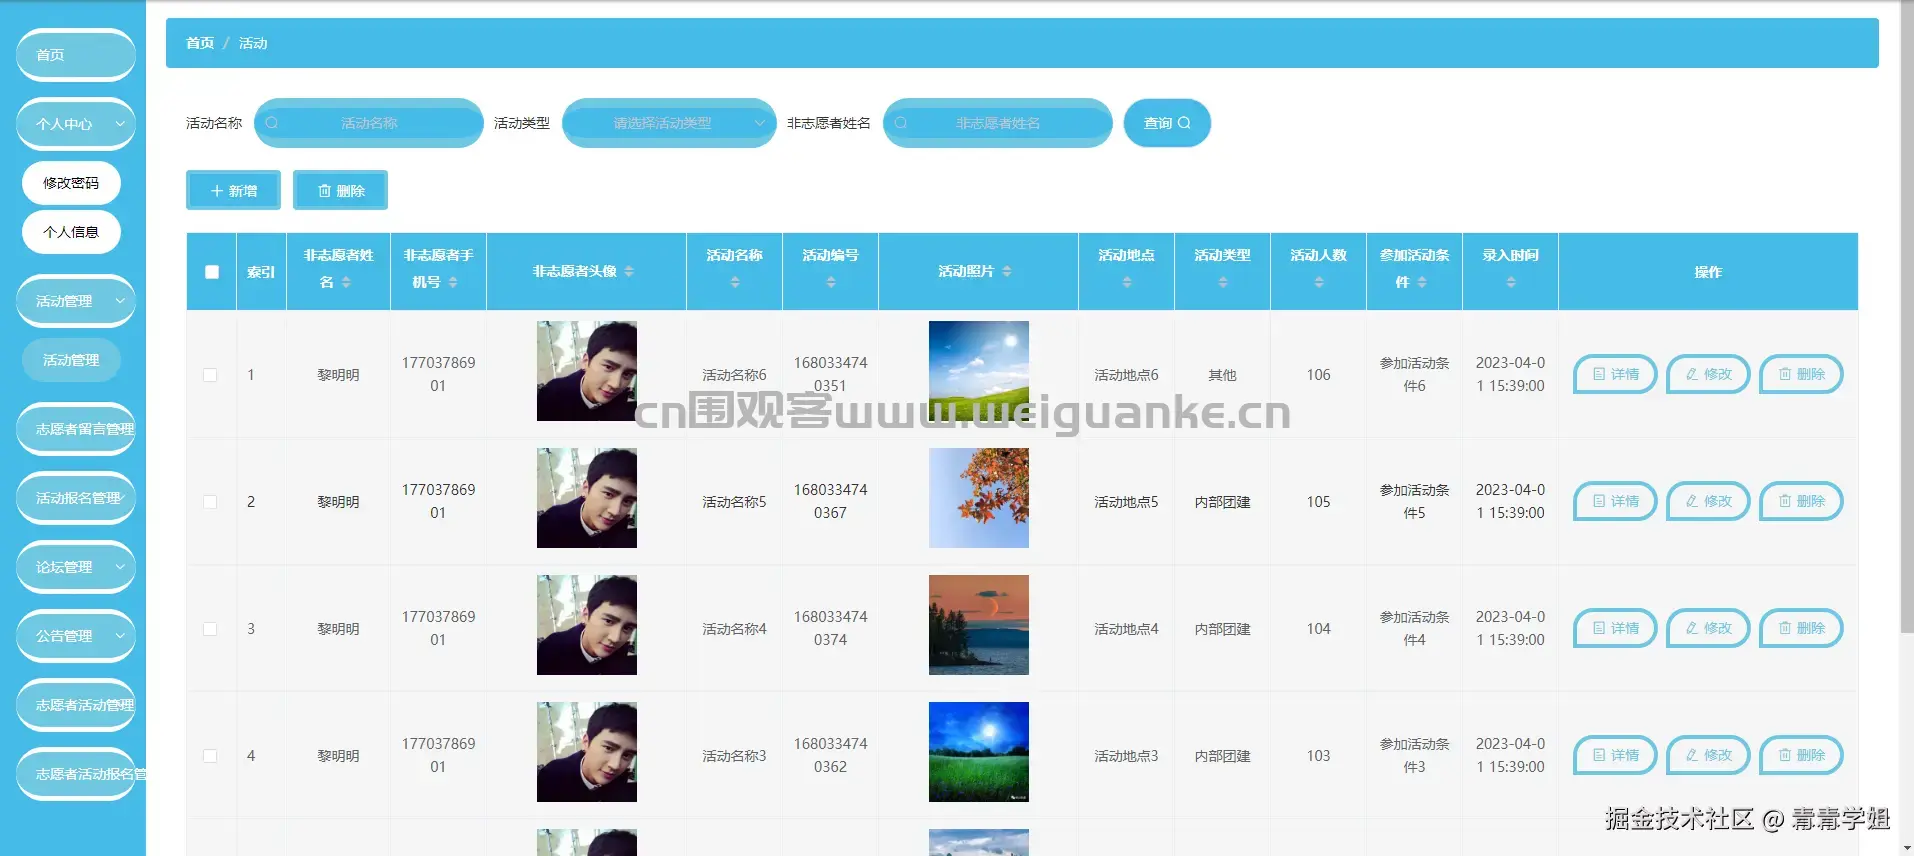Go to 首页 in the sidebar
The height and width of the screenshot is (856, 1914).
point(76,55)
